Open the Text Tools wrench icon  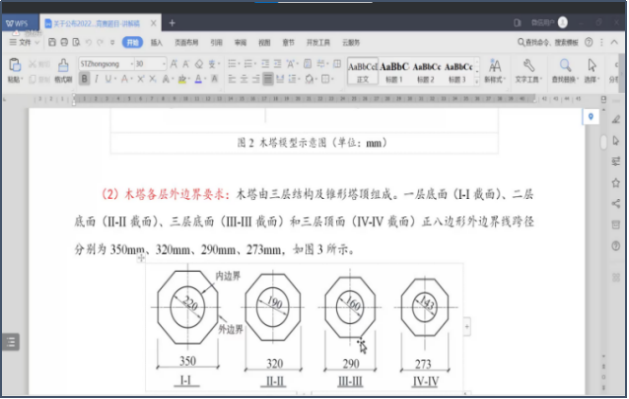point(529,65)
